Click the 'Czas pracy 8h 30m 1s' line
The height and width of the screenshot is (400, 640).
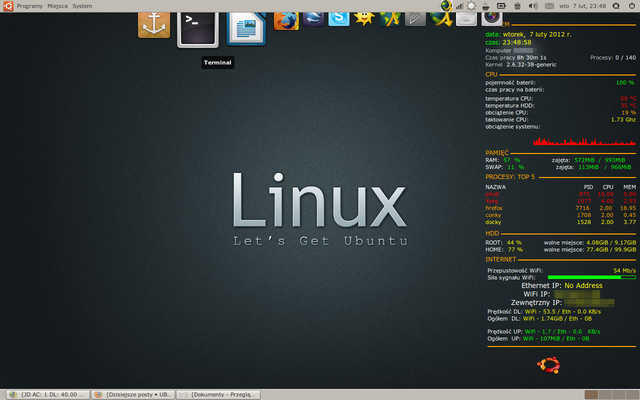point(516,58)
